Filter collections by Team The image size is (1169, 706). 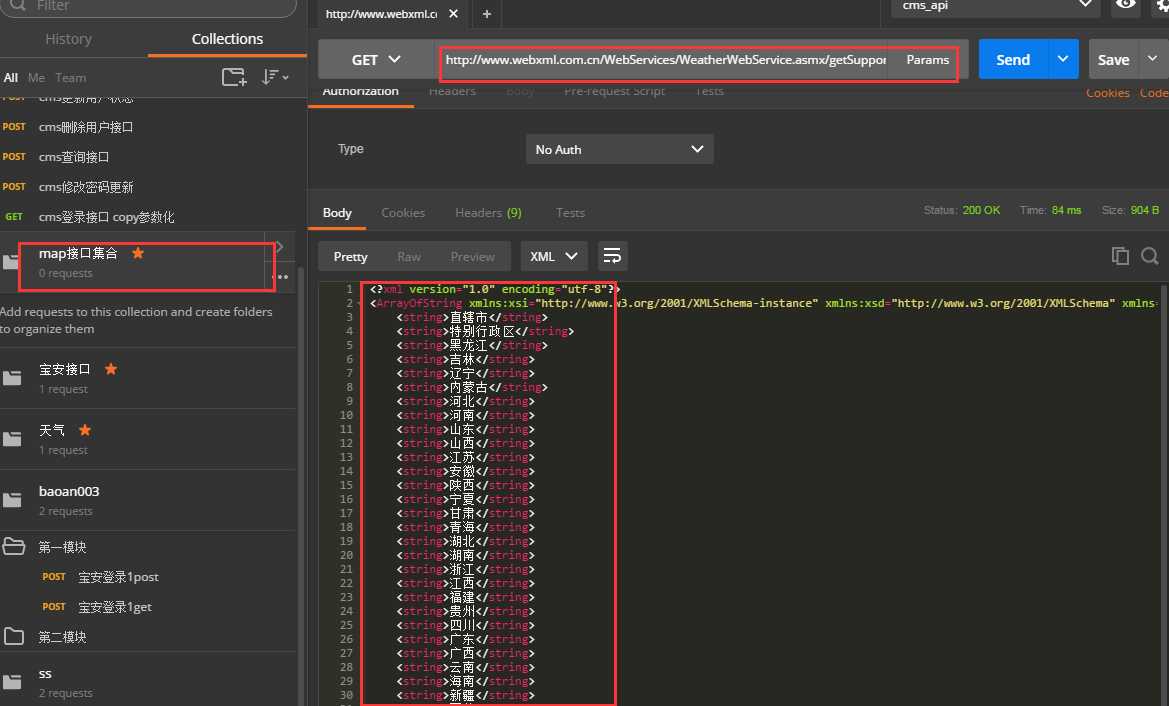(x=71, y=78)
